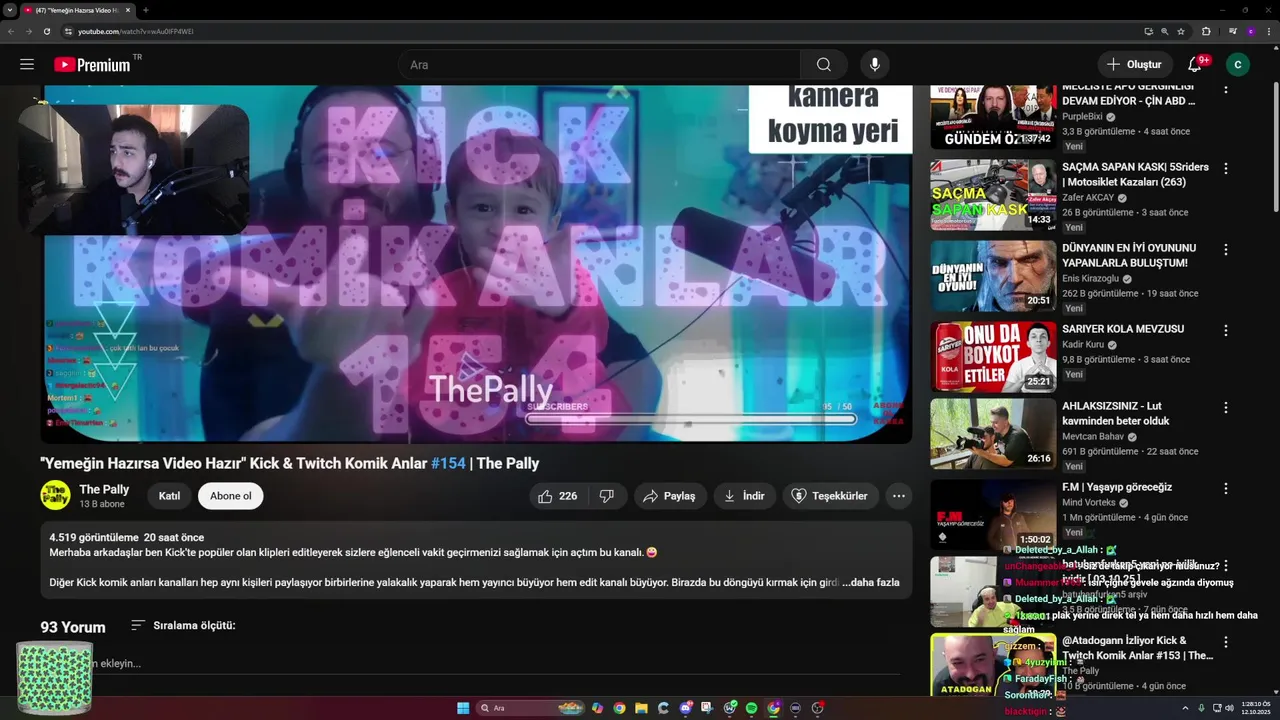Open hashtag #154 link in title
The height and width of the screenshot is (720, 1280).
tap(448, 463)
